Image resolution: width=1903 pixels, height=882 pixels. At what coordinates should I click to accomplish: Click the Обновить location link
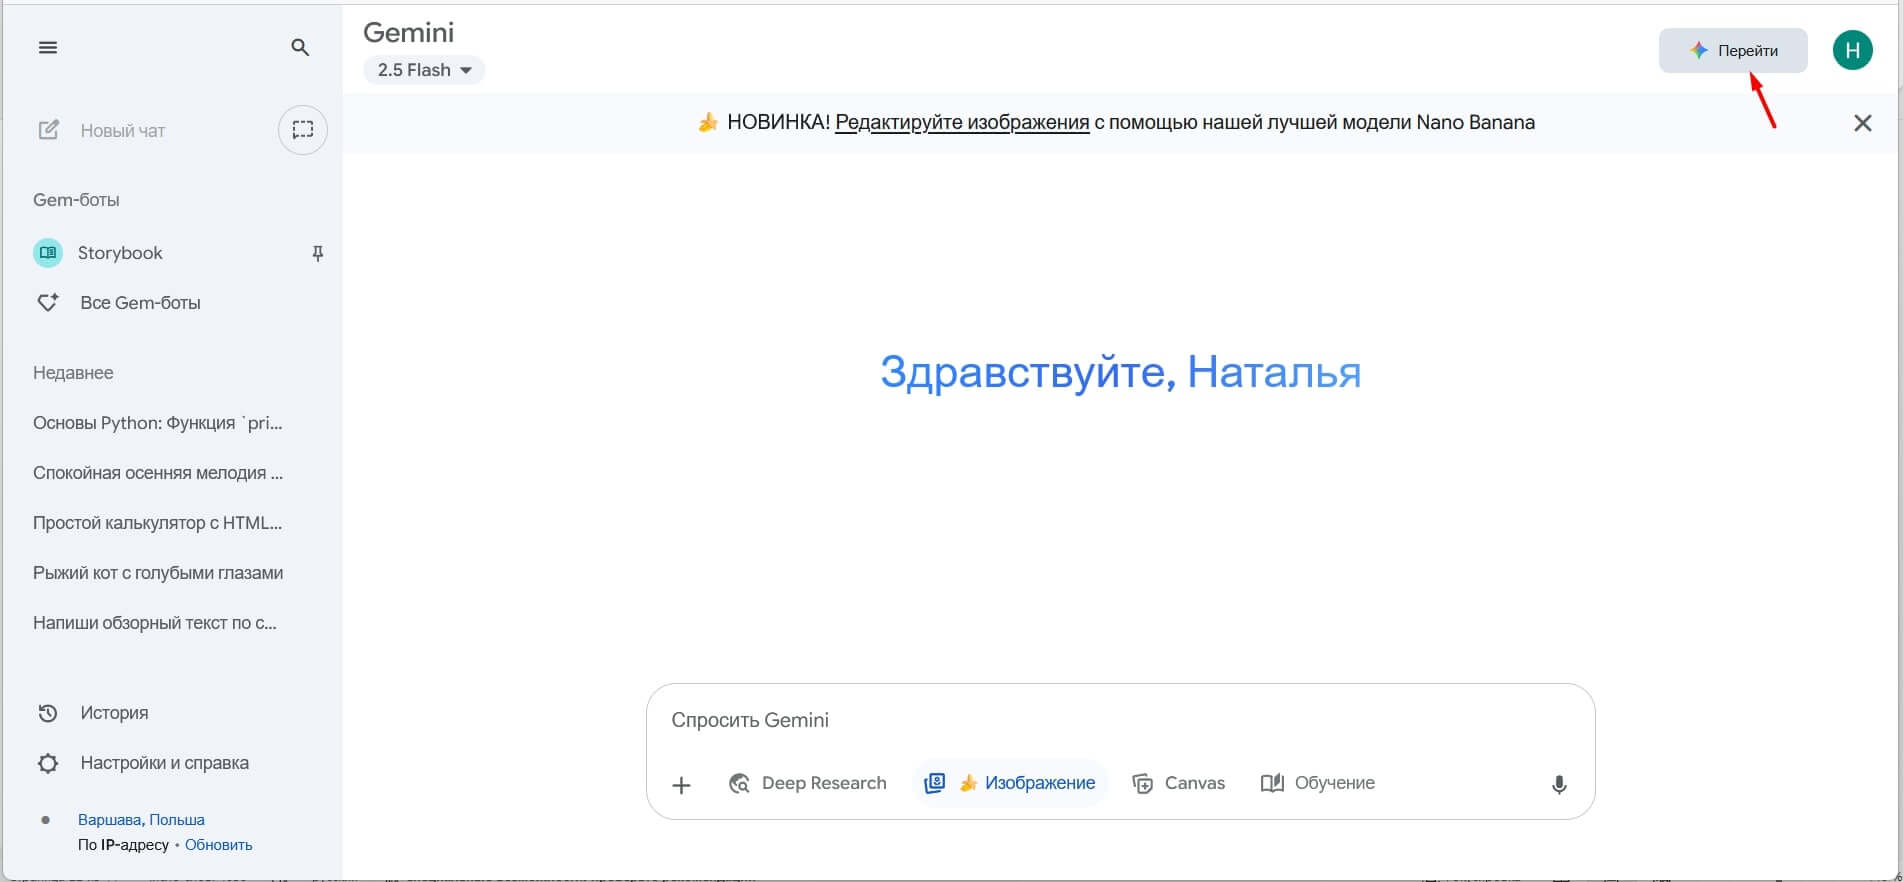coord(218,845)
